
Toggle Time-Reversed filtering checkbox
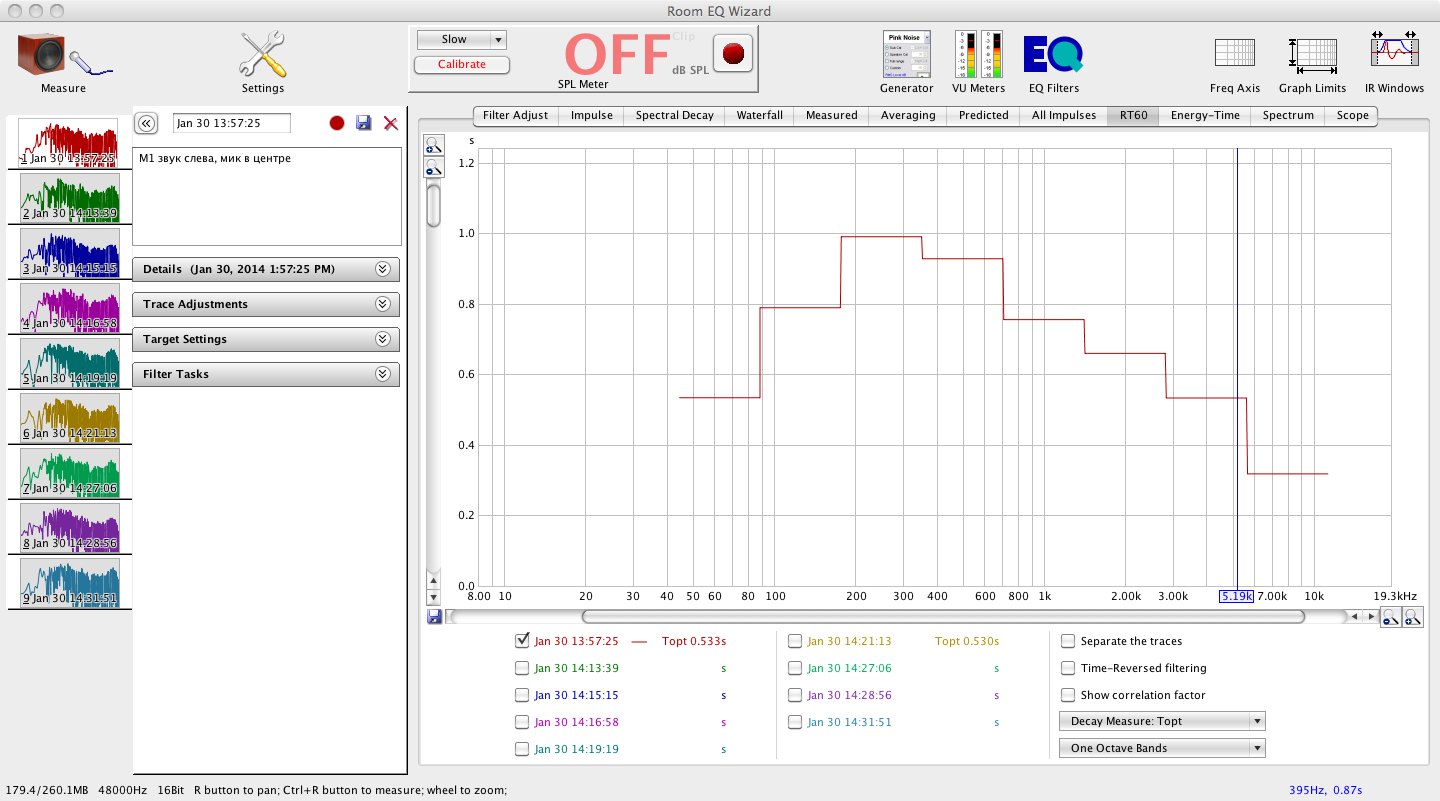[x=1068, y=668]
